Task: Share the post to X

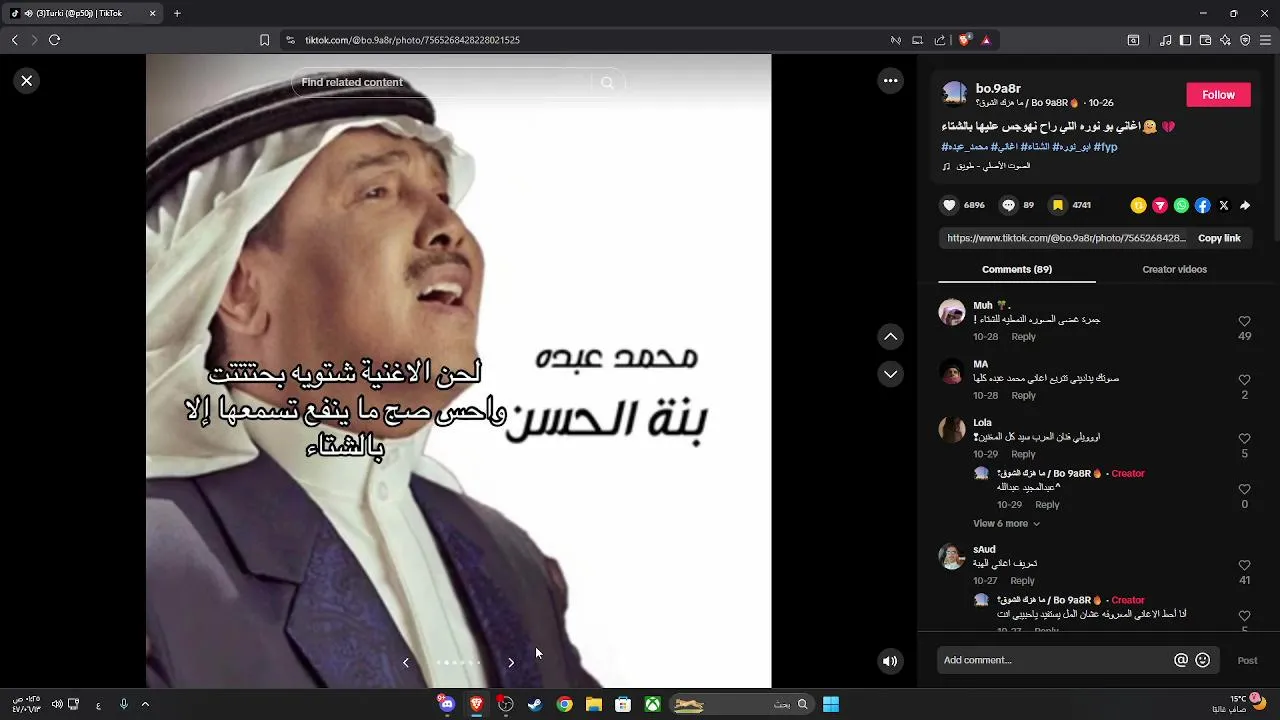Action: (x=1224, y=205)
